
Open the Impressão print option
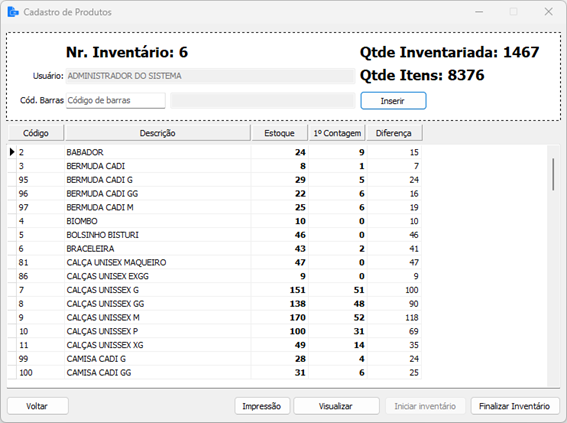point(262,406)
